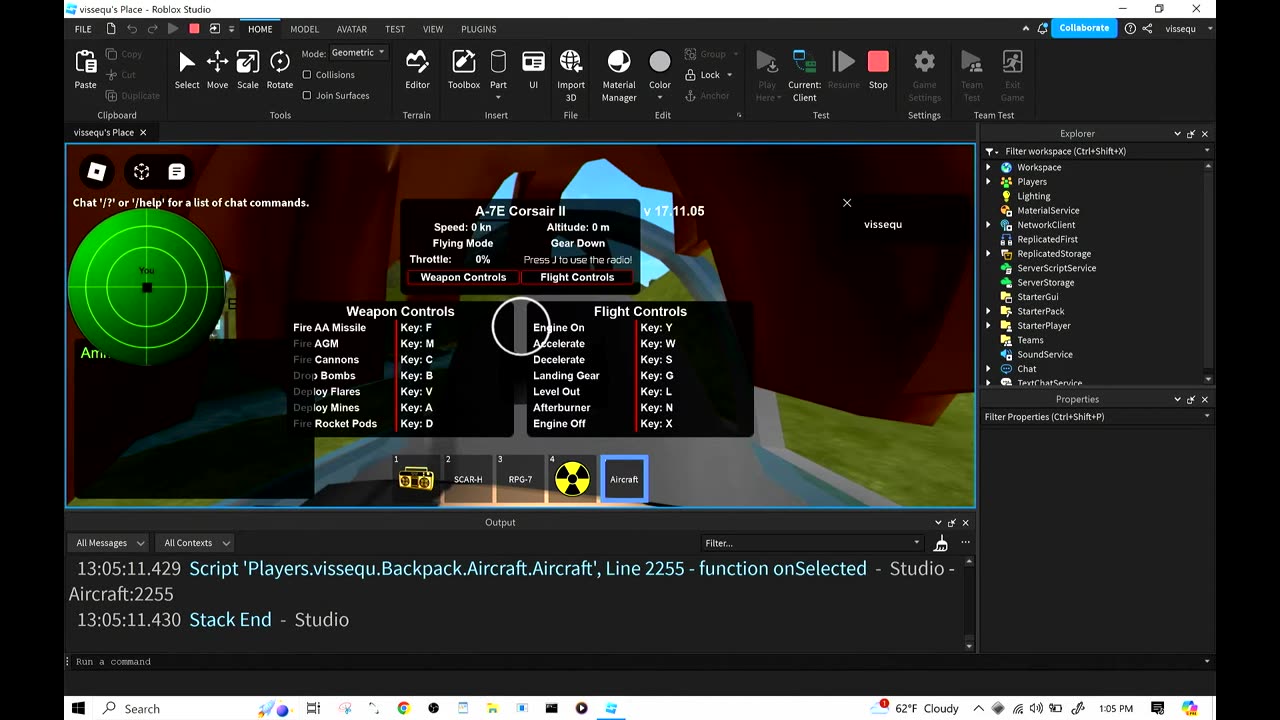Open Chrome from the taskbar

tap(403, 708)
